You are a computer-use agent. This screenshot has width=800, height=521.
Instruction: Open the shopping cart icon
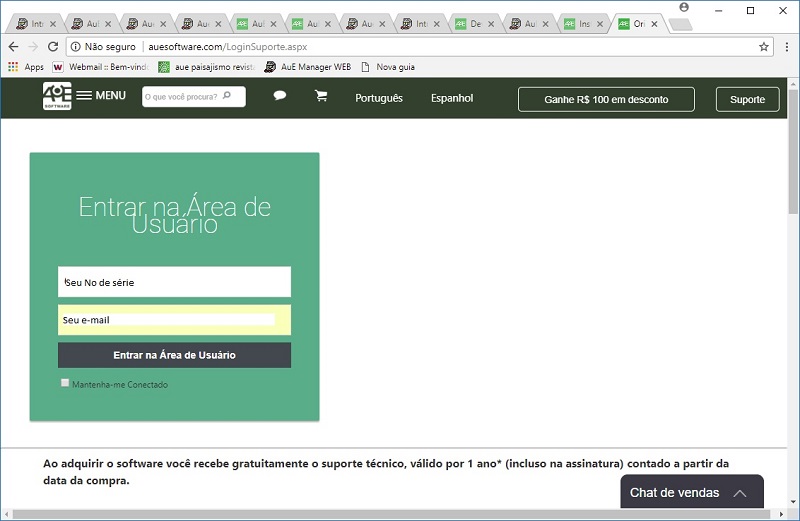(321, 97)
